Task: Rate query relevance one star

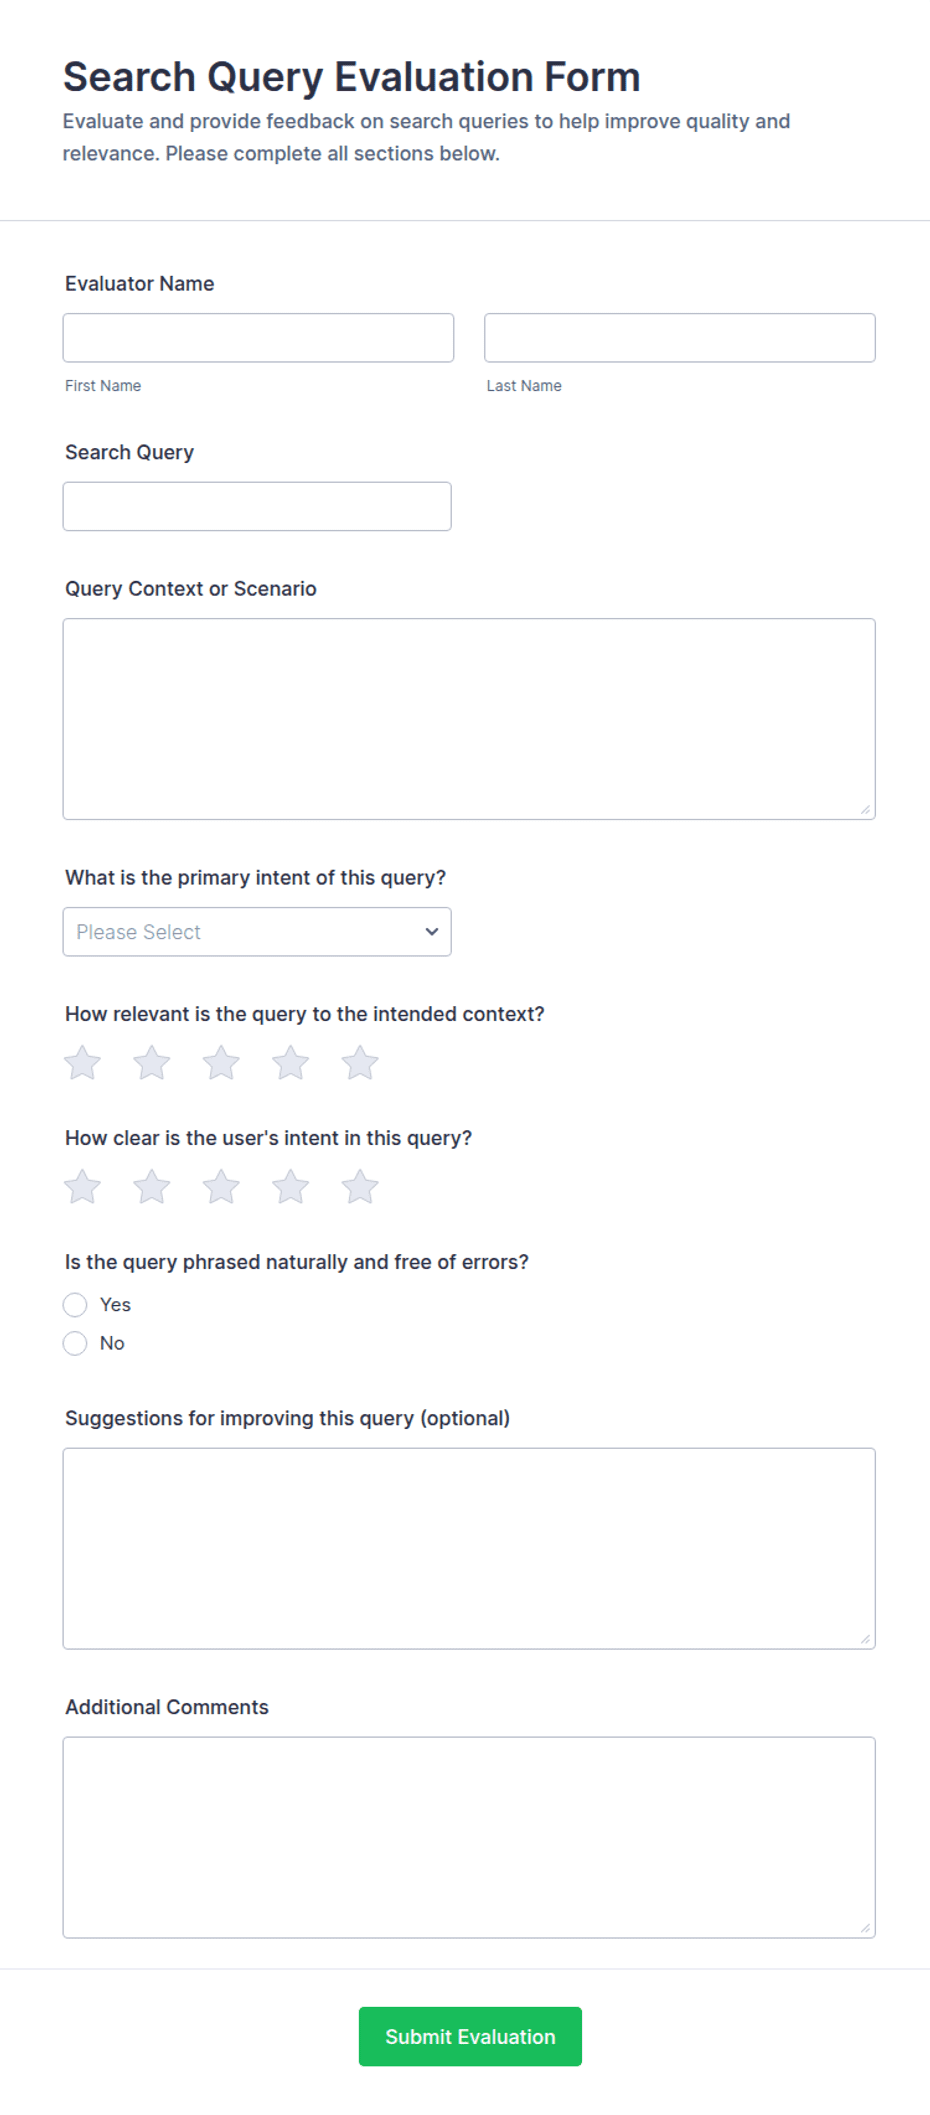Action: 83,1063
